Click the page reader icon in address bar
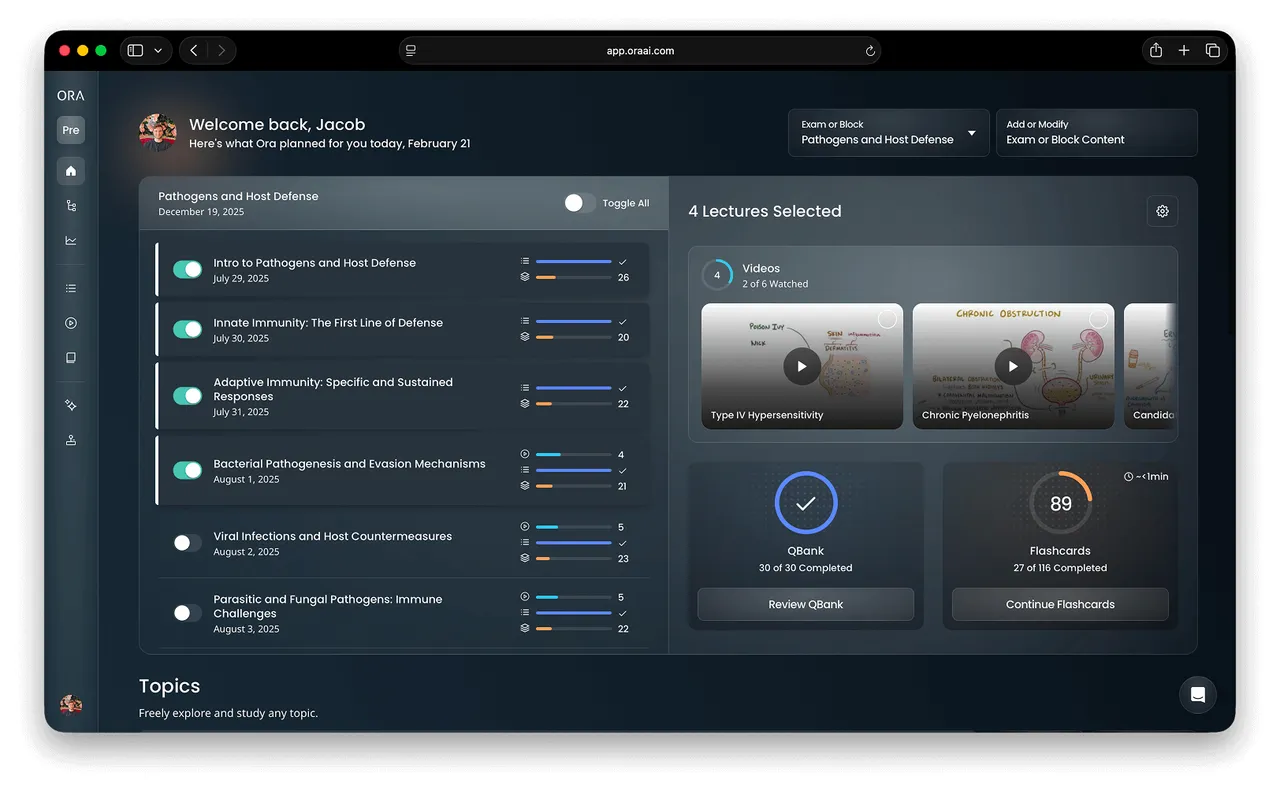This screenshot has height=791, width=1280. pos(411,51)
